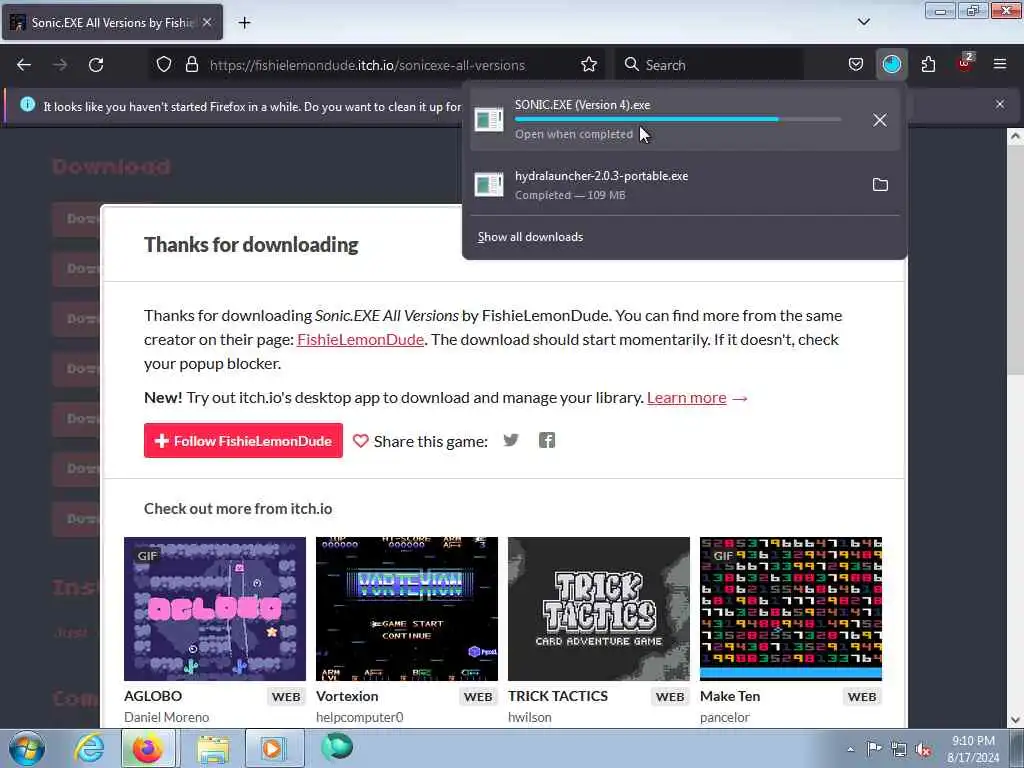
Task: Share this game on Facebook
Action: (x=547, y=441)
